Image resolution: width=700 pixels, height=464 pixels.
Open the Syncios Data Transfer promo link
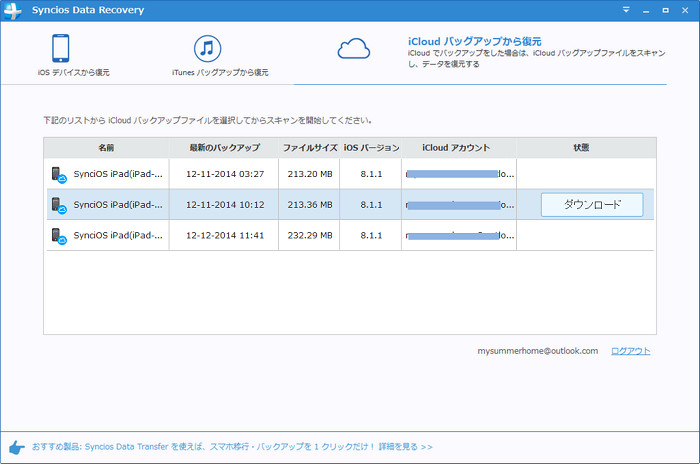point(232,447)
